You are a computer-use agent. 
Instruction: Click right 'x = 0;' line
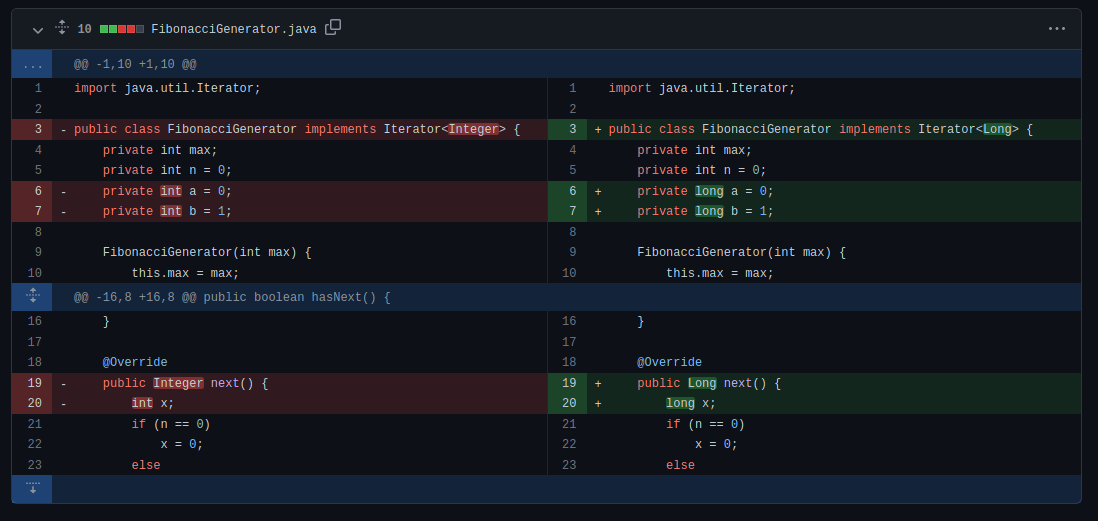pos(716,444)
